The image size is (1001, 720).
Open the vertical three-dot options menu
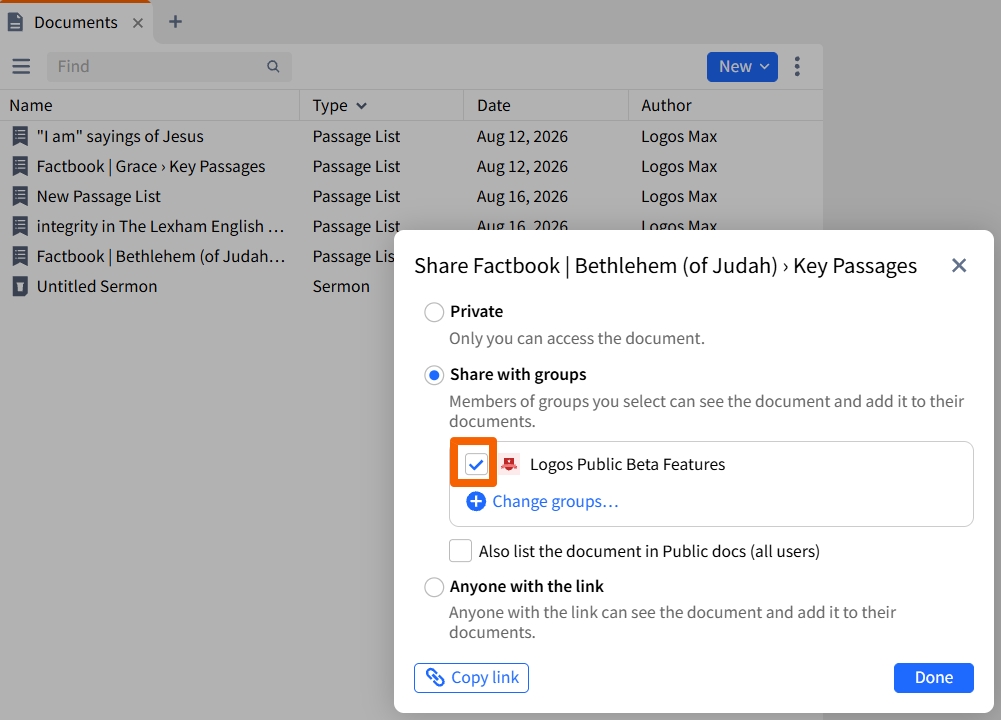797,66
